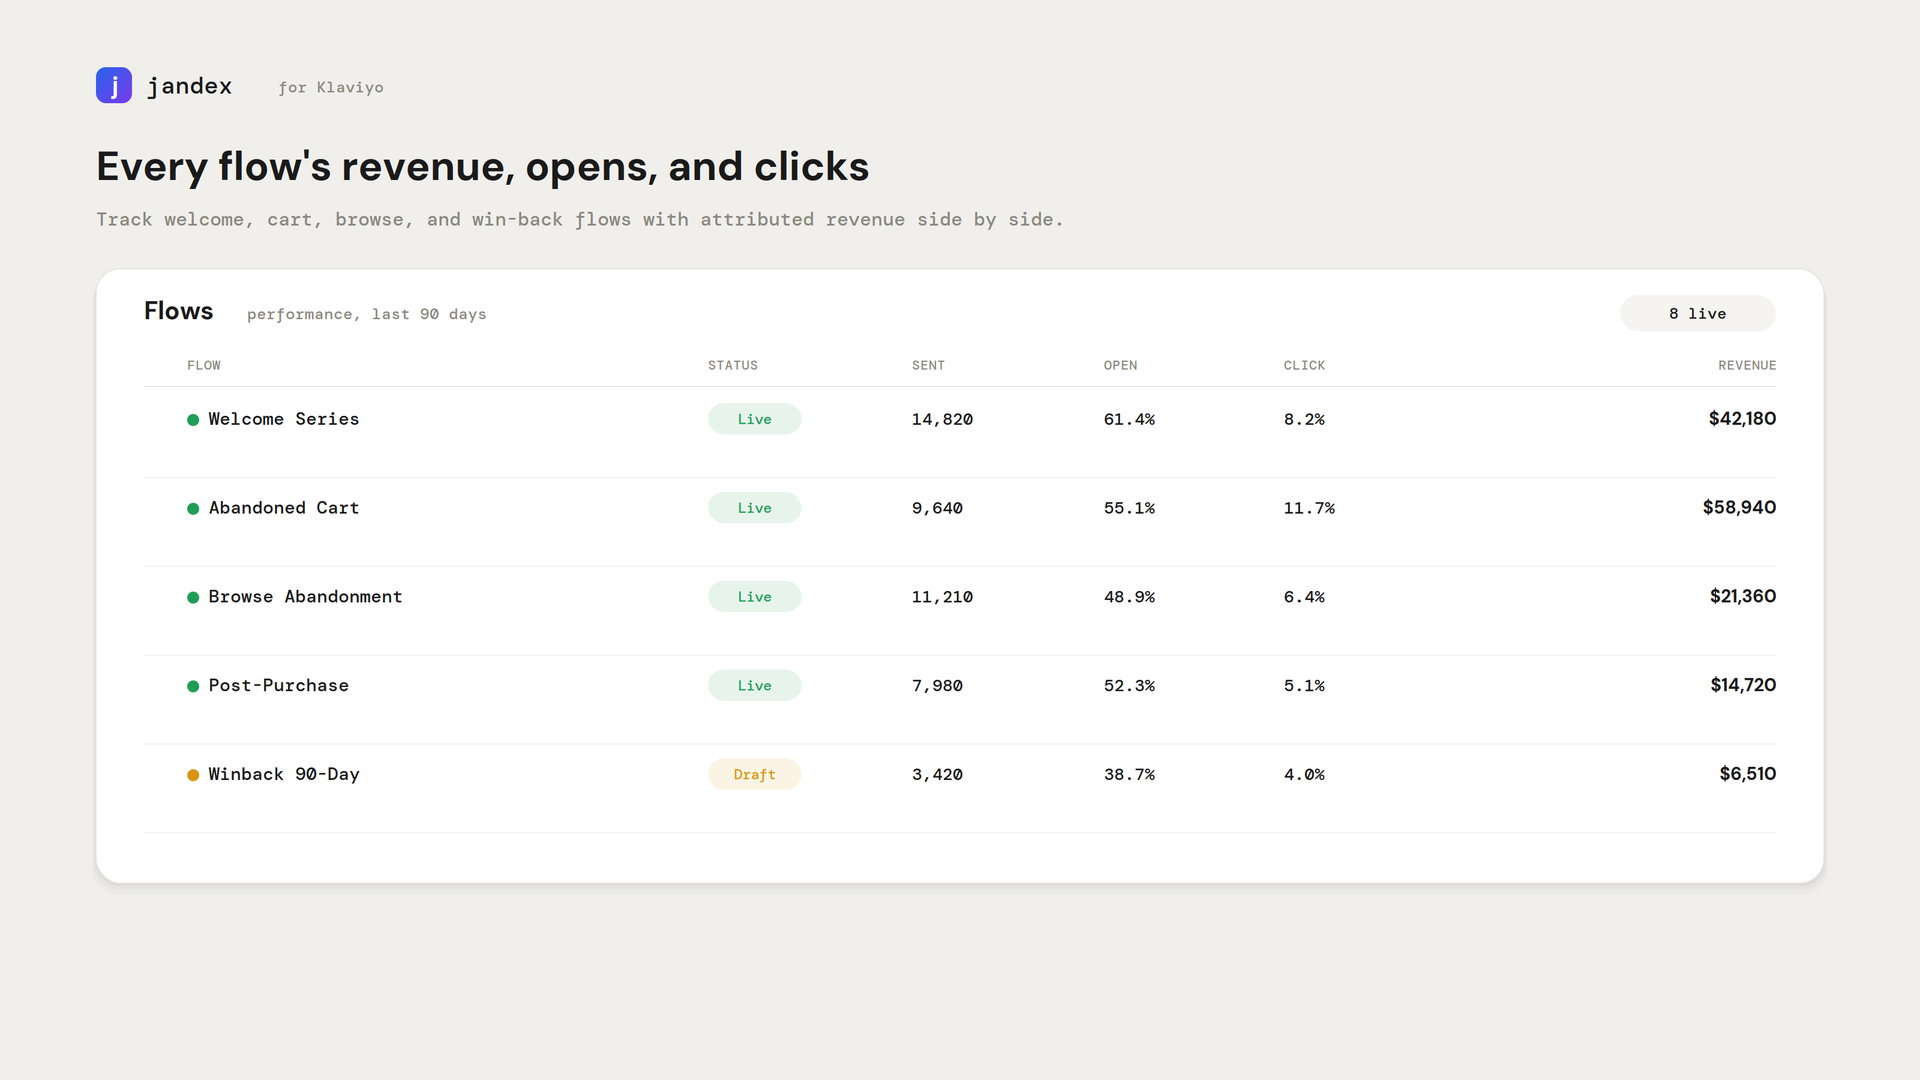This screenshot has height=1080, width=1920.
Task: Click the green dot beside Browse Abandonment
Action: pos(193,598)
